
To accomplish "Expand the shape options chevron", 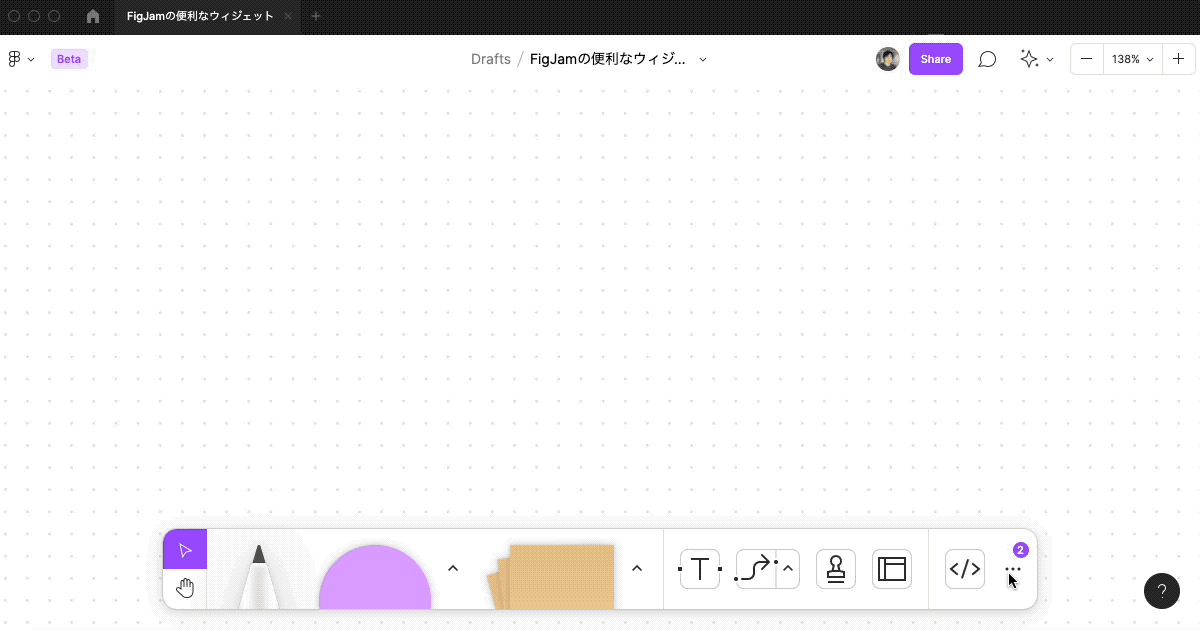I will point(453,567).
